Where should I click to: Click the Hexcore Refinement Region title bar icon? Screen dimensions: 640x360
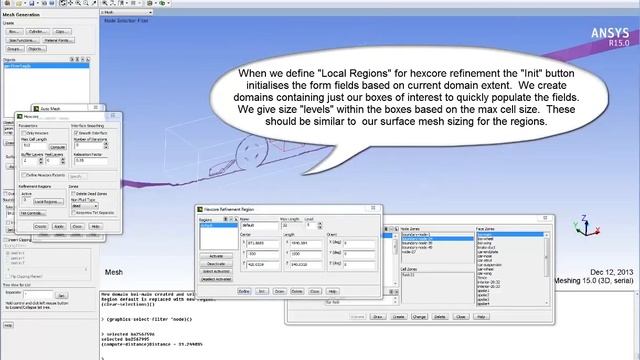[200, 209]
